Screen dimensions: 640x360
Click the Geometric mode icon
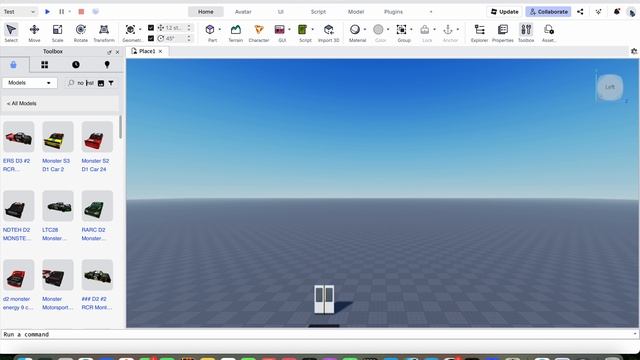[x=130, y=29]
